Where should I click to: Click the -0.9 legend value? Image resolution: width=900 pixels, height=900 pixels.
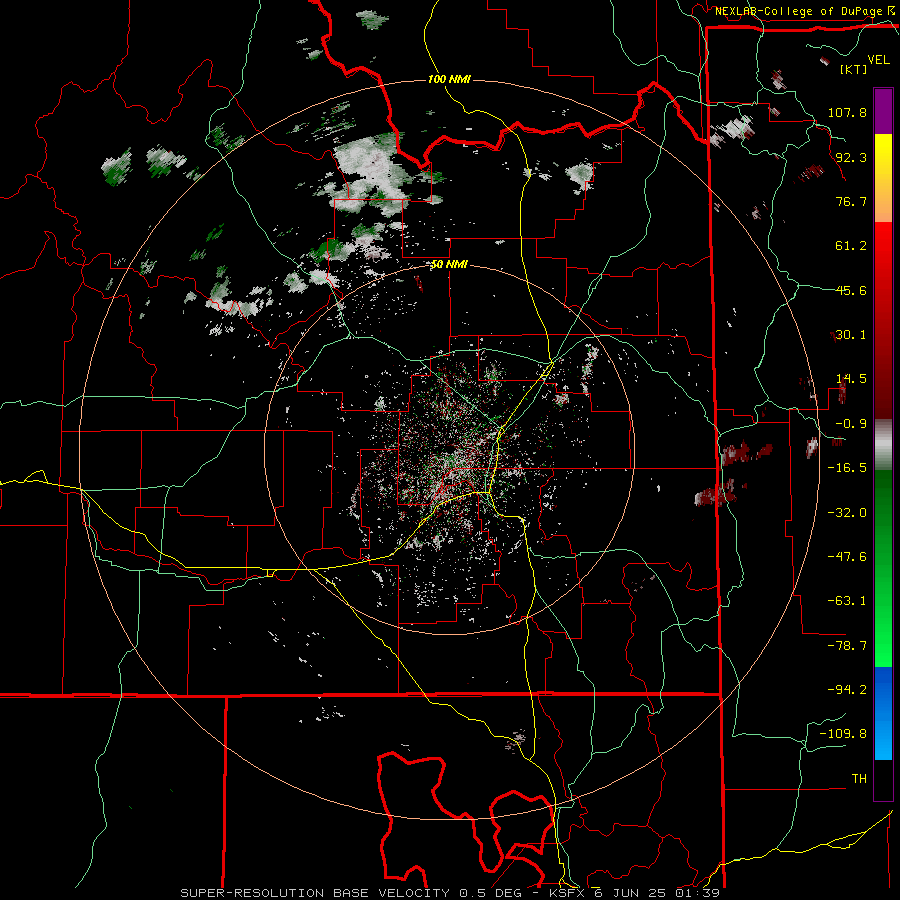(851, 424)
